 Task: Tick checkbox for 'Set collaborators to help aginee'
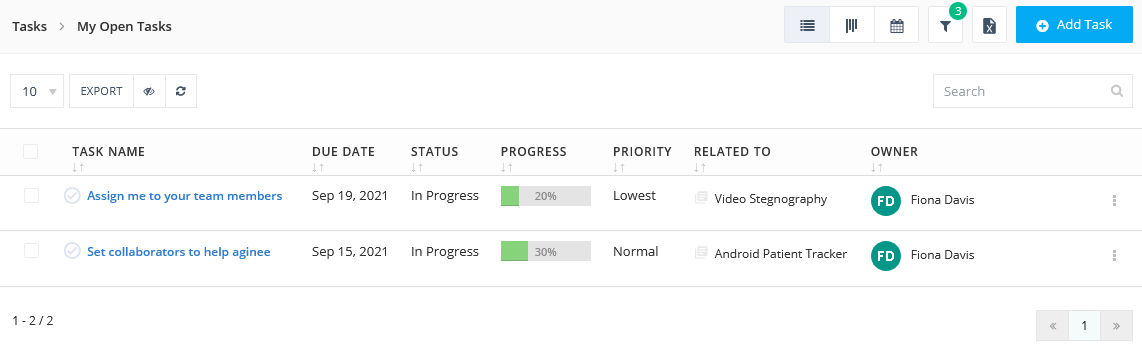tap(31, 251)
